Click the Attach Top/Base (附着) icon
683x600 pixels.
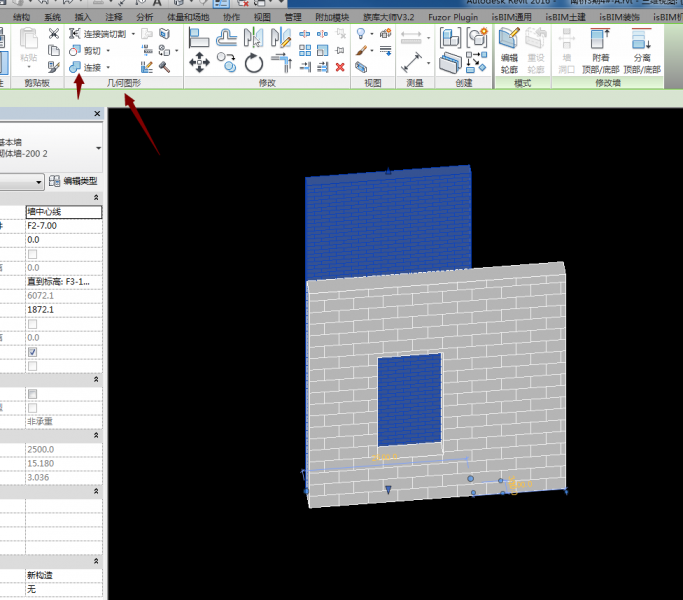coord(600,49)
